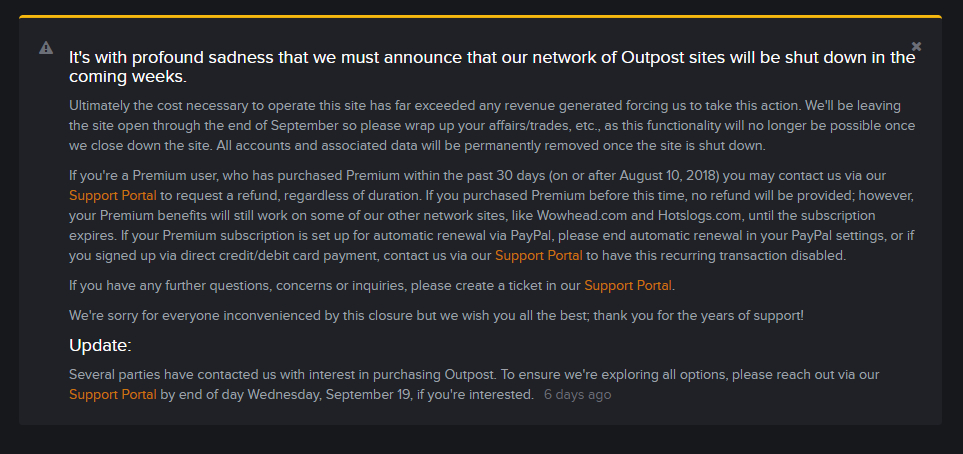Click the paragraph starting "Ultimately the cost necessary"
963x454 pixels.
point(492,126)
